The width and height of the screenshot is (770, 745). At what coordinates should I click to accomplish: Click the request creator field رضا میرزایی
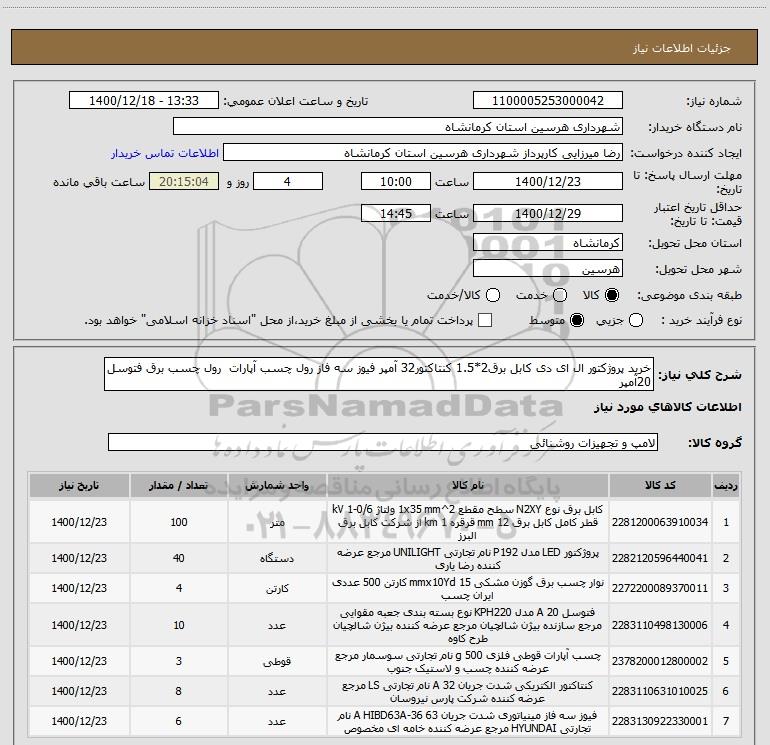[x=423, y=153]
